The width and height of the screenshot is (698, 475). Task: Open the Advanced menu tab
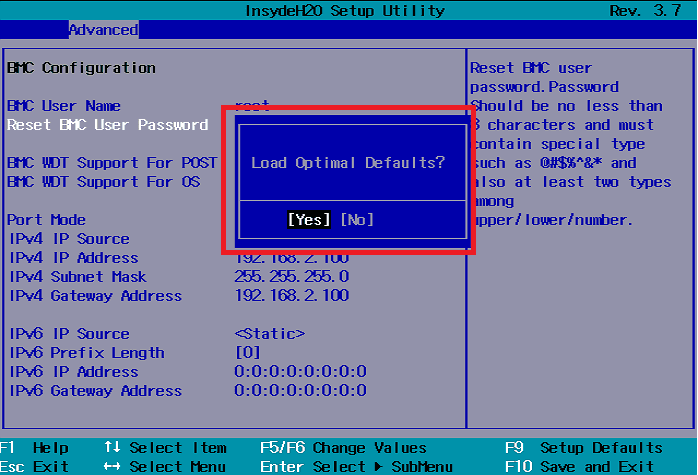coord(103,30)
